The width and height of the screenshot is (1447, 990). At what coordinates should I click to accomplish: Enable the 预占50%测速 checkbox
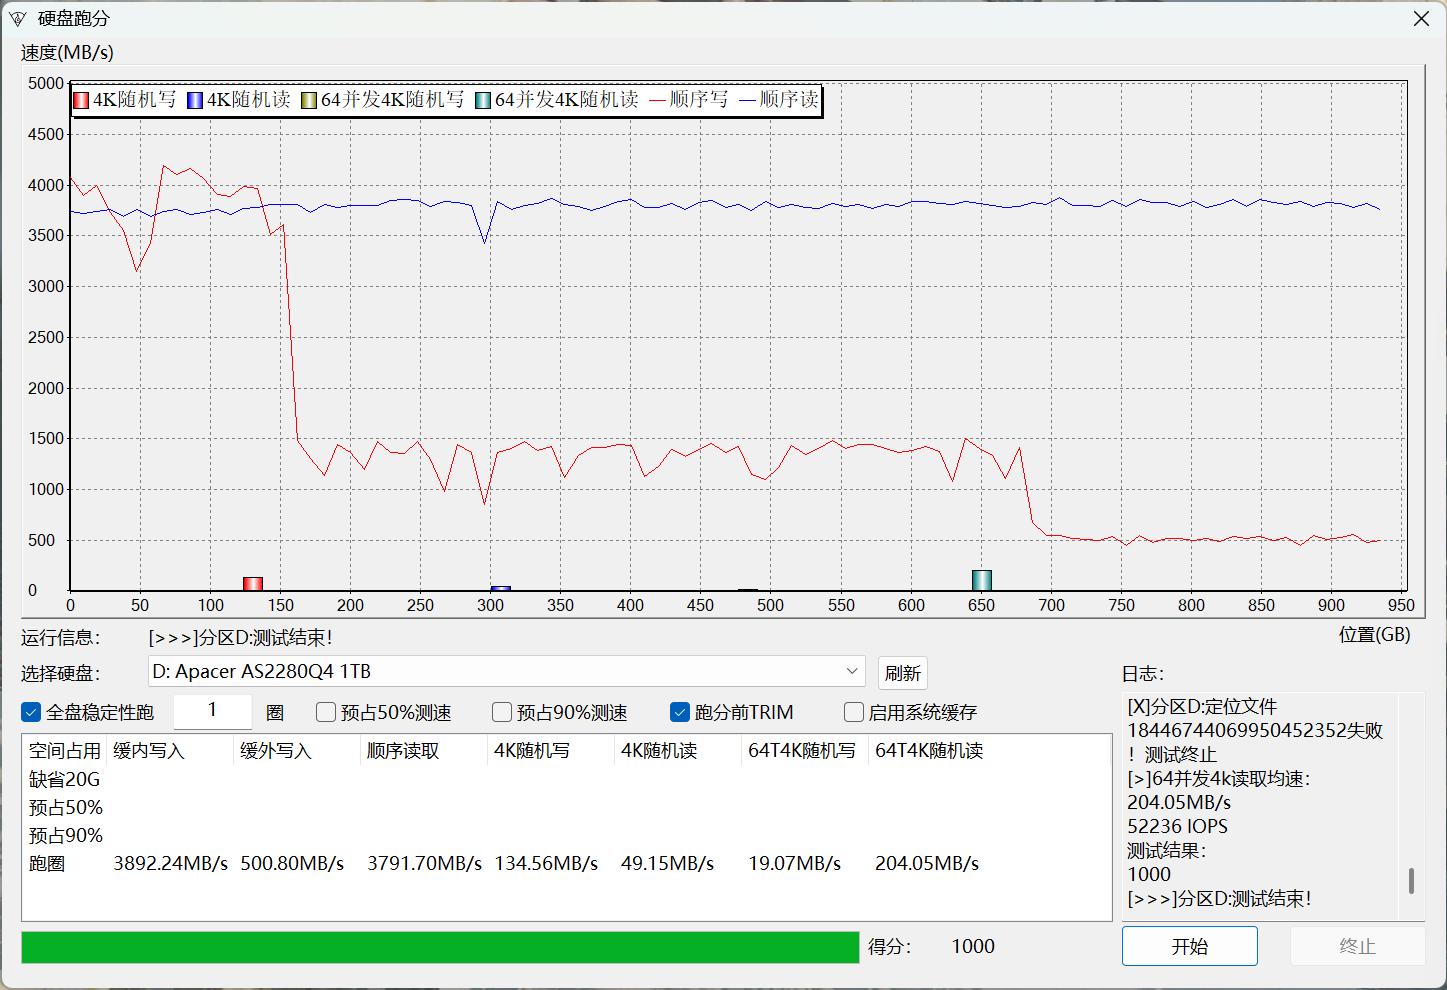(x=326, y=712)
